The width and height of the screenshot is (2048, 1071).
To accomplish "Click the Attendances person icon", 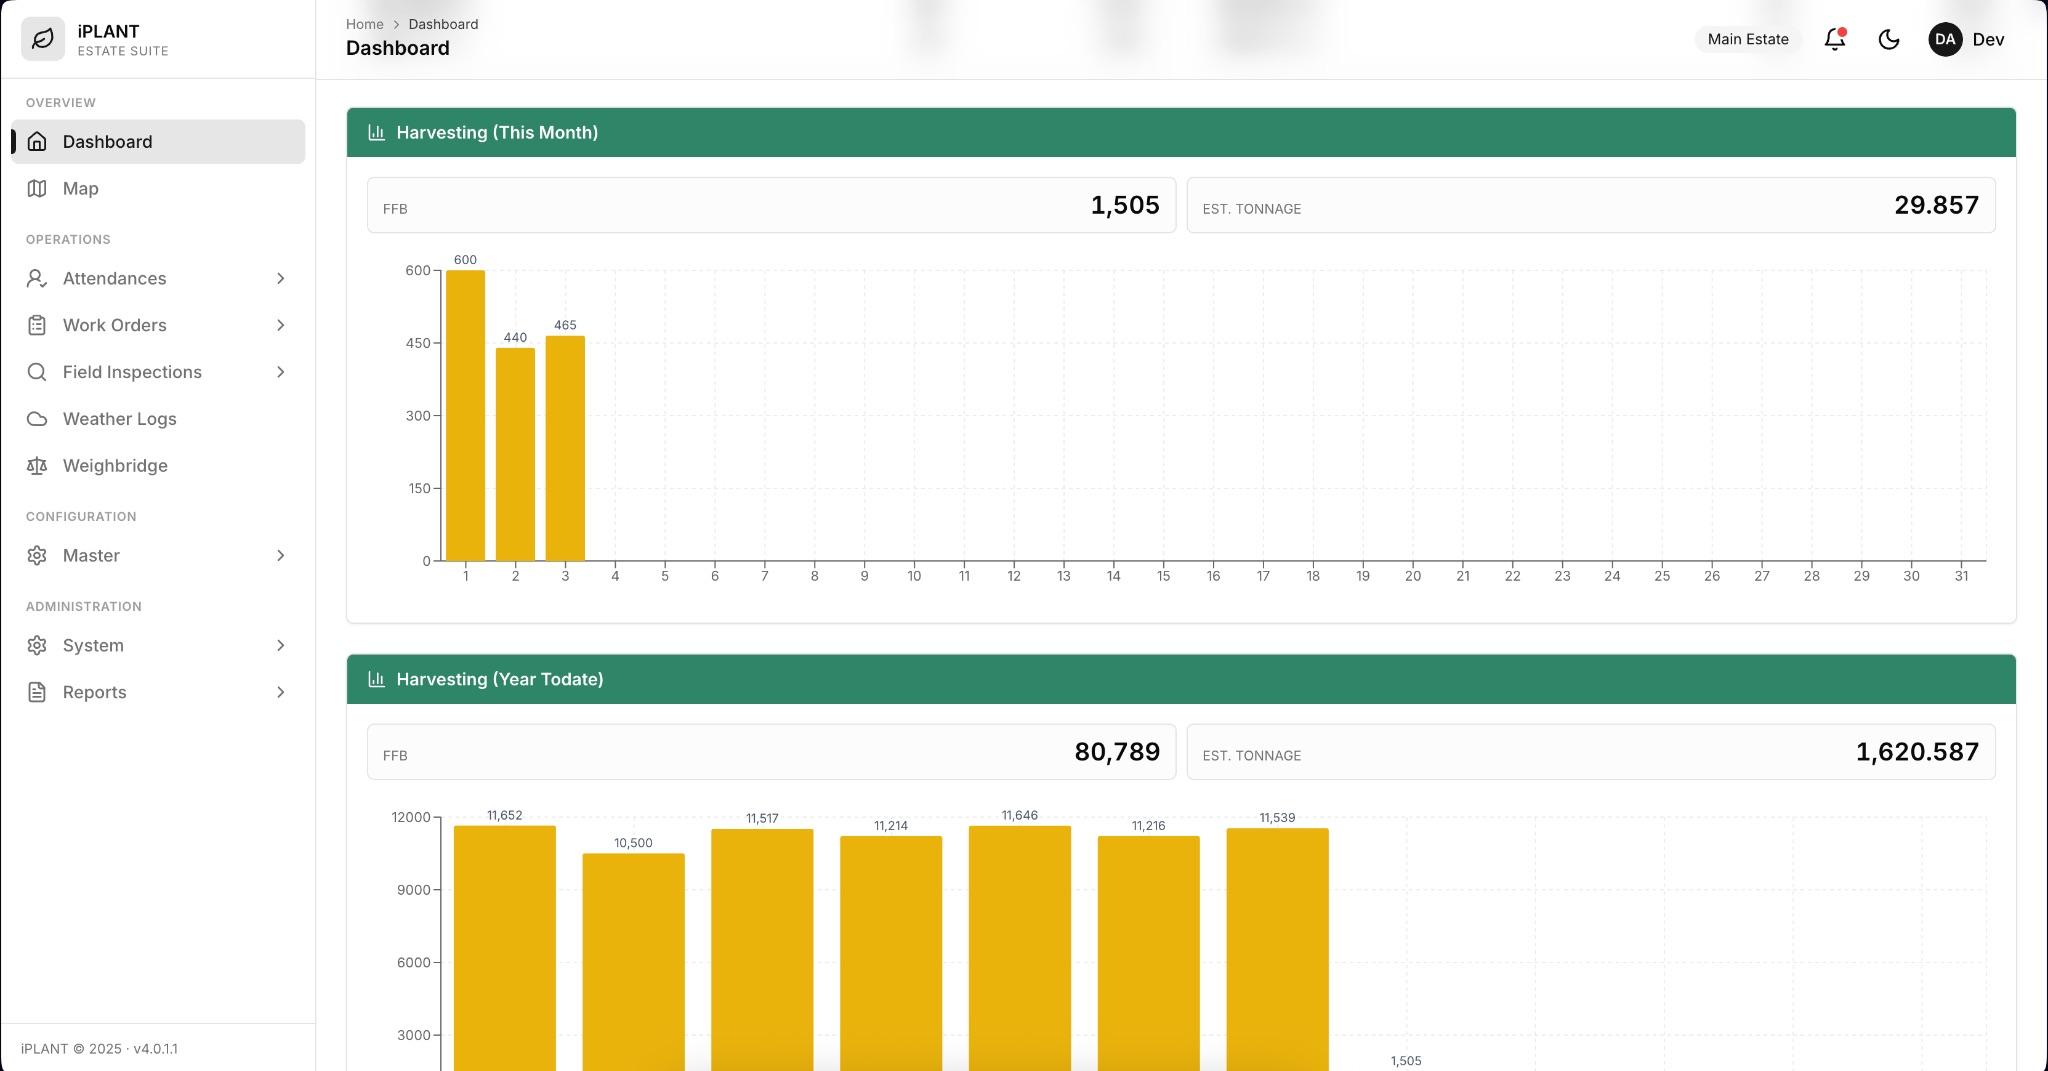I will 37,279.
